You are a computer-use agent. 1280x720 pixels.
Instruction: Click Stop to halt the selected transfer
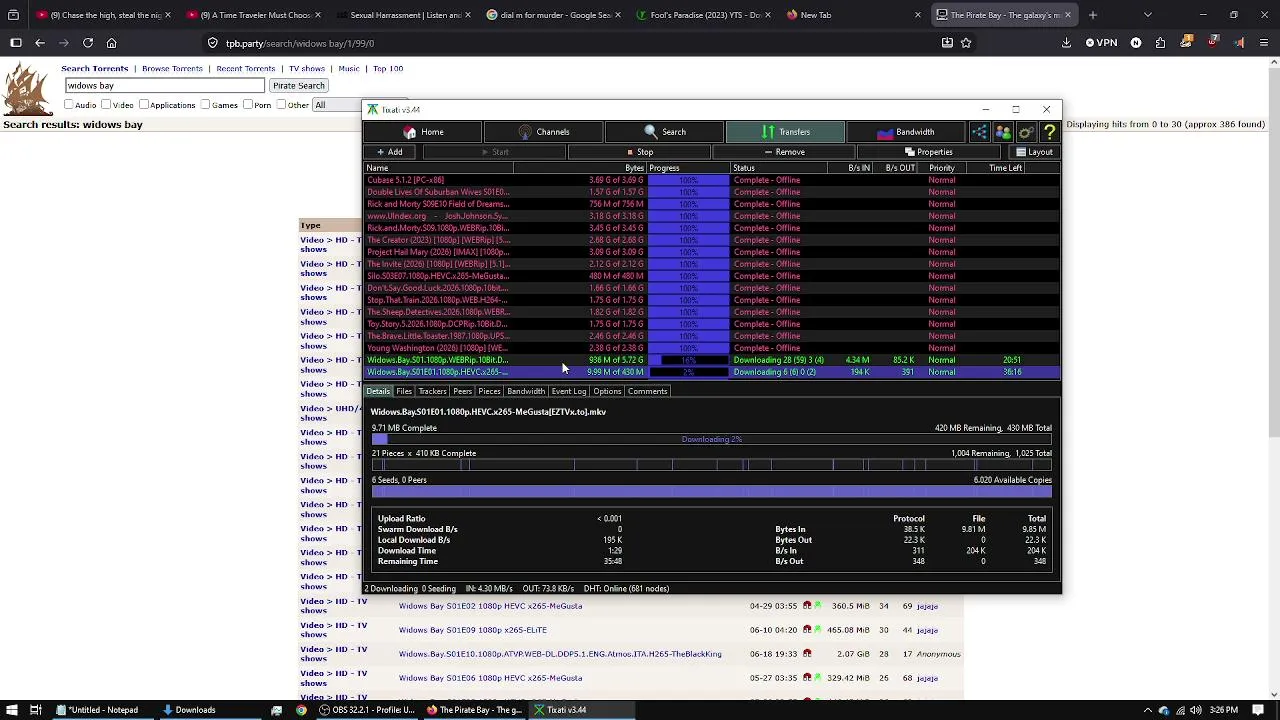pos(640,152)
